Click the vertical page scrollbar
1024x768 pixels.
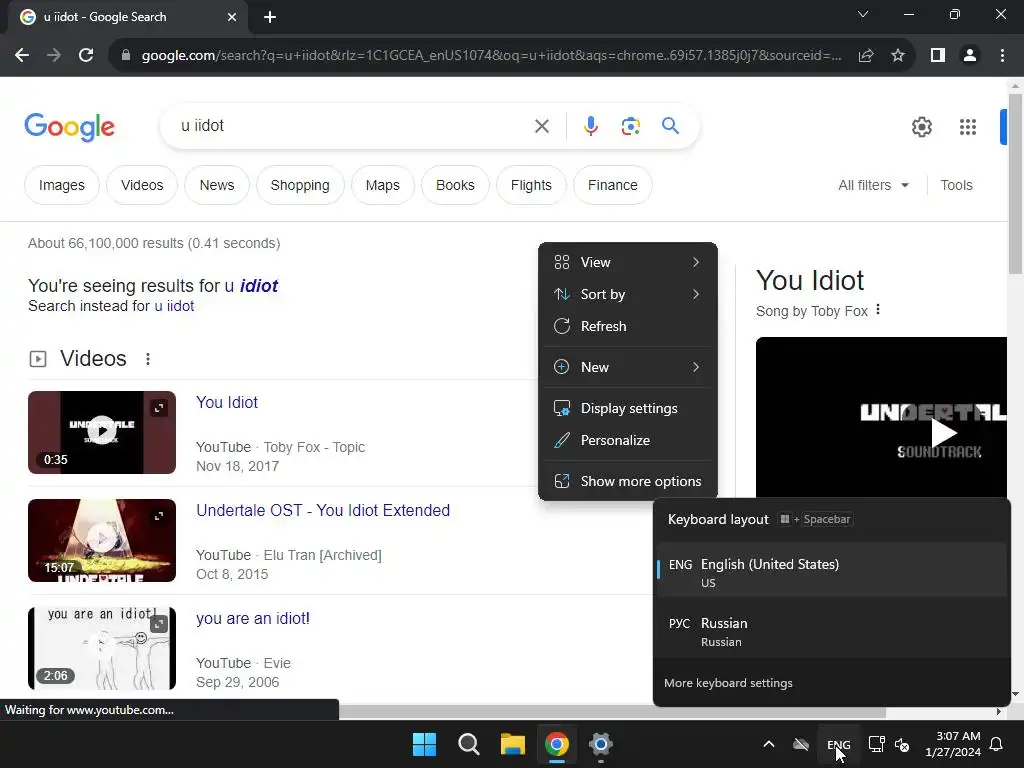(1015, 183)
